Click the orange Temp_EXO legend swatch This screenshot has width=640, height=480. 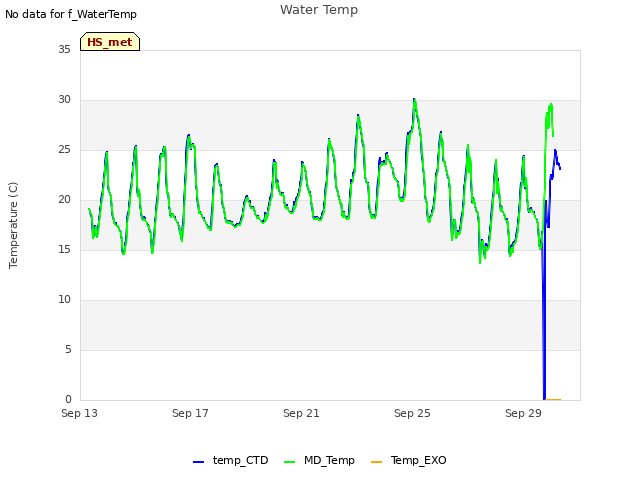click(x=376, y=462)
